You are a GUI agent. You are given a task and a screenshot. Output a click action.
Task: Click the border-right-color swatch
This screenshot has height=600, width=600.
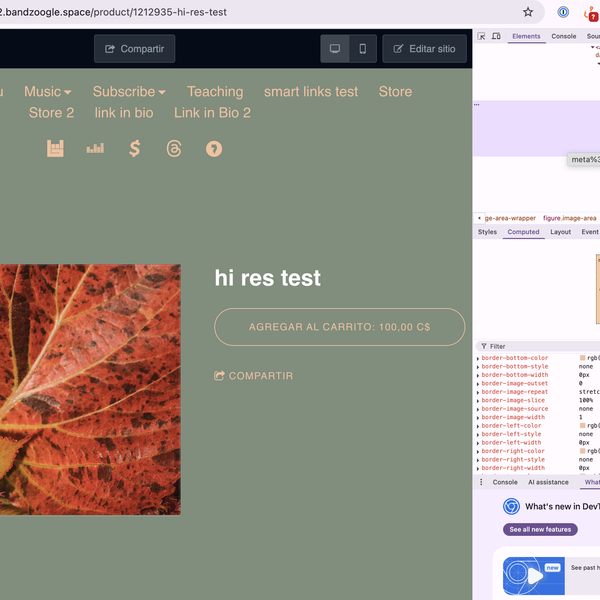coord(582,451)
